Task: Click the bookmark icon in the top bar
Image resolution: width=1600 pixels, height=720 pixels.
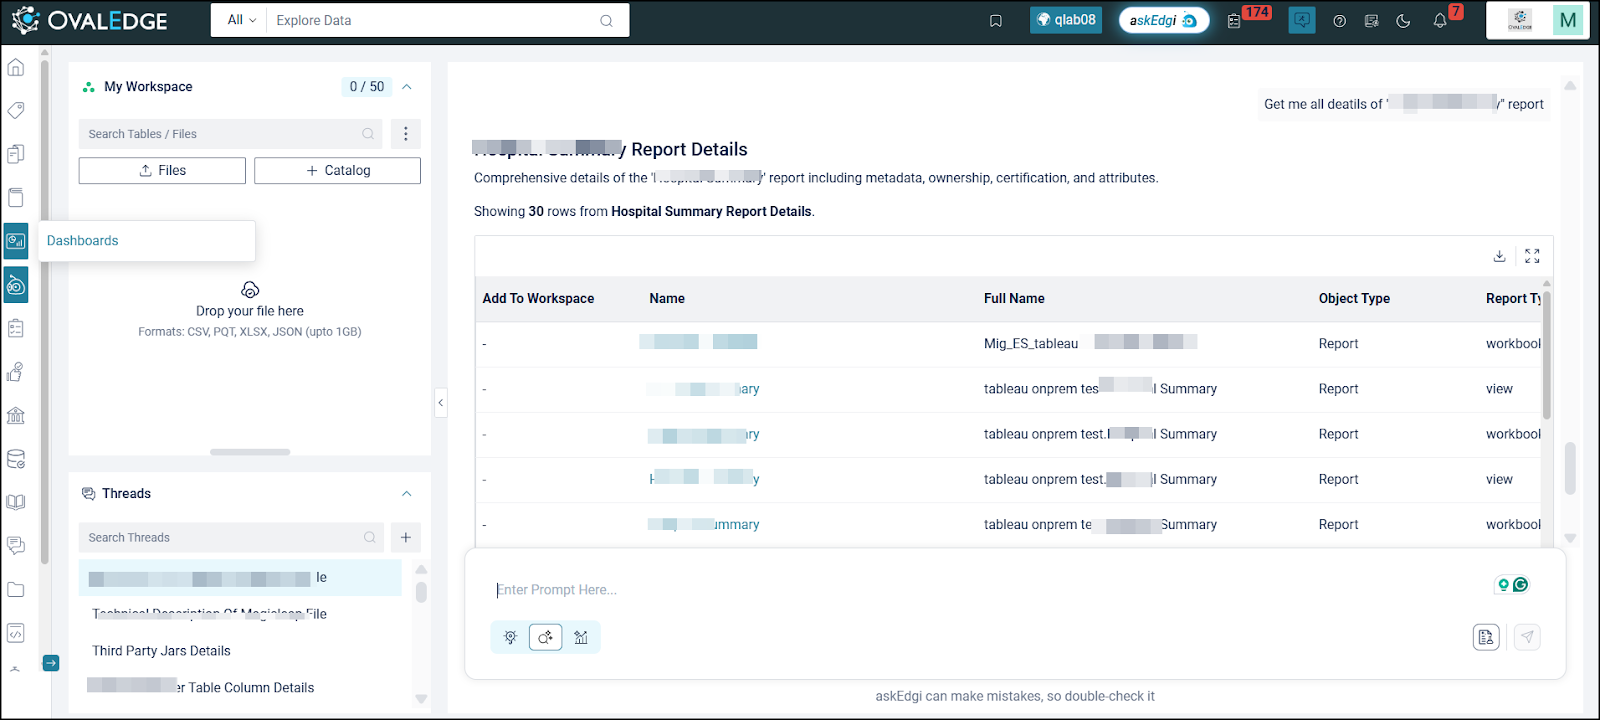Action: click(996, 20)
